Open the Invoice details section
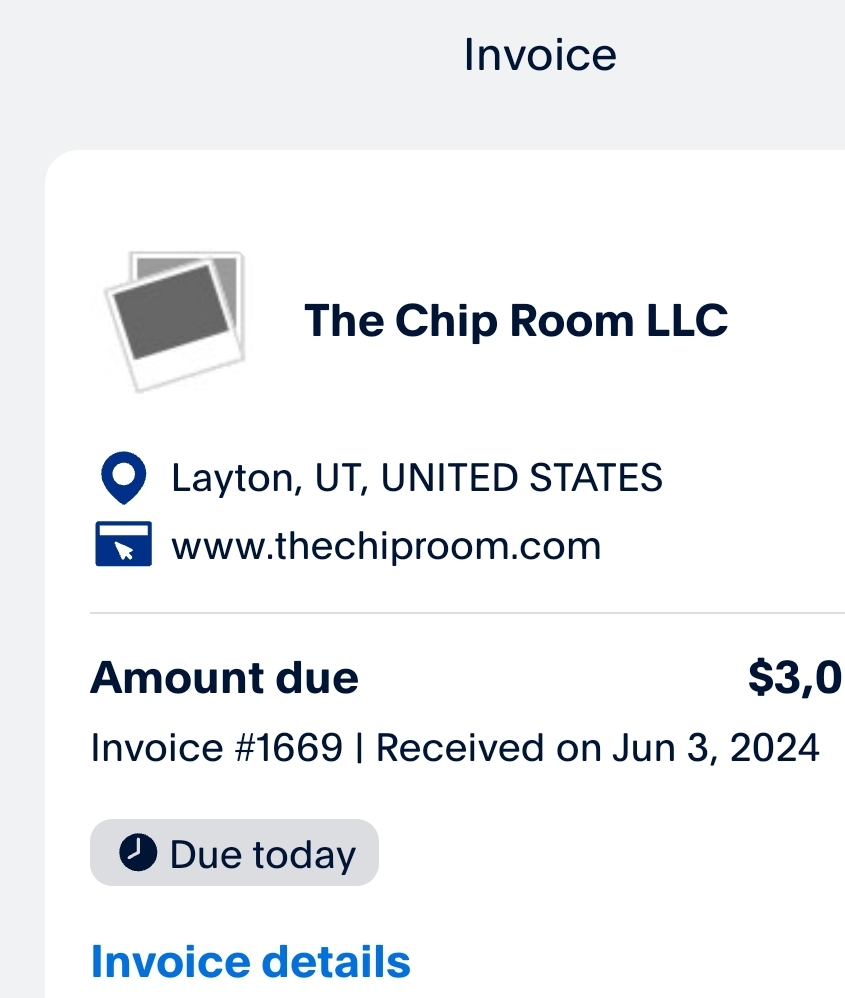 tap(250, 961)
